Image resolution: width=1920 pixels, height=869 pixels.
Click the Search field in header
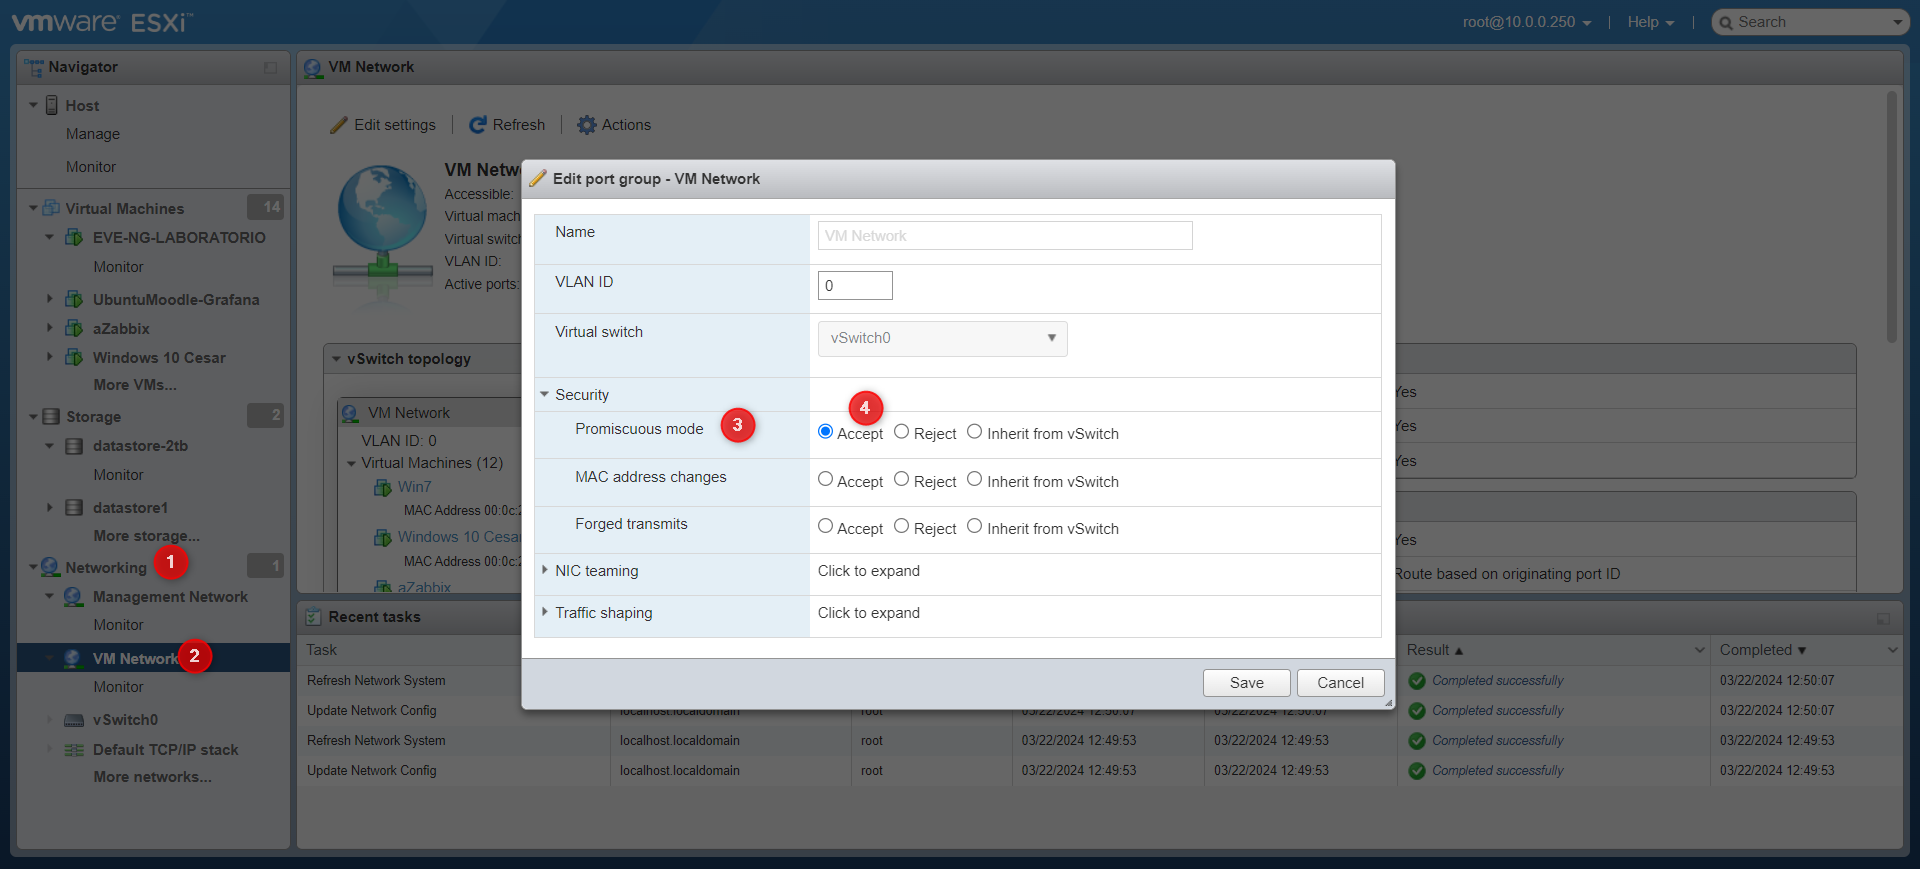pyautogui.click(x=1811, y=22)
